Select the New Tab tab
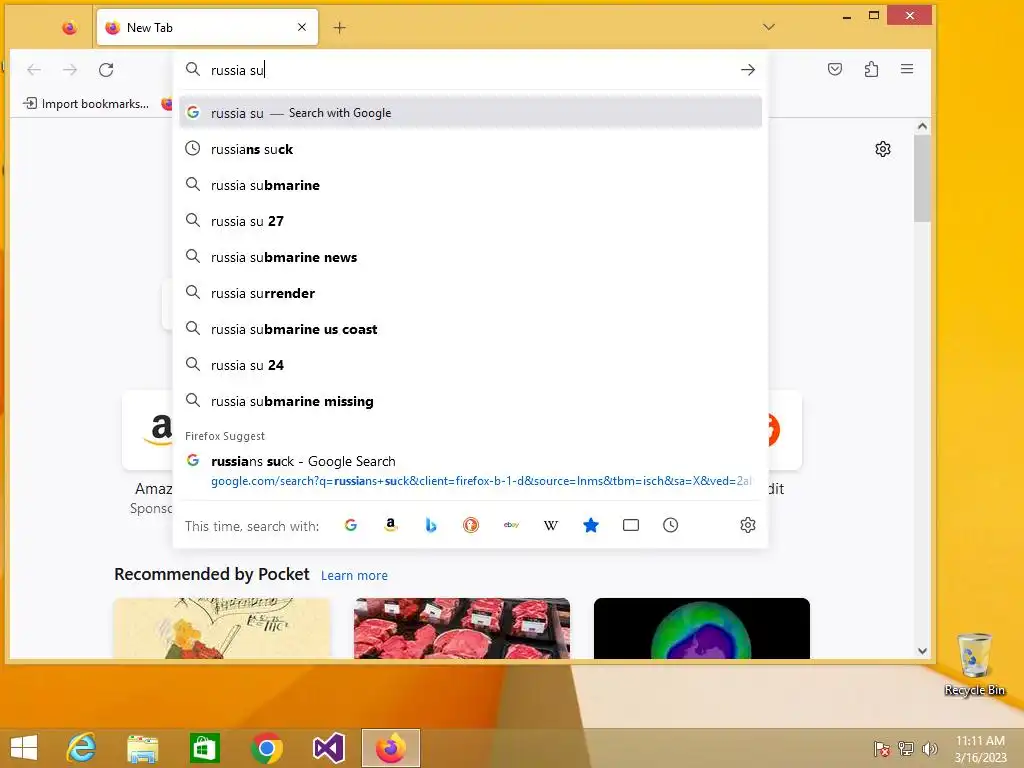Viewport: 1024px width, 768px height. (207, 27)
